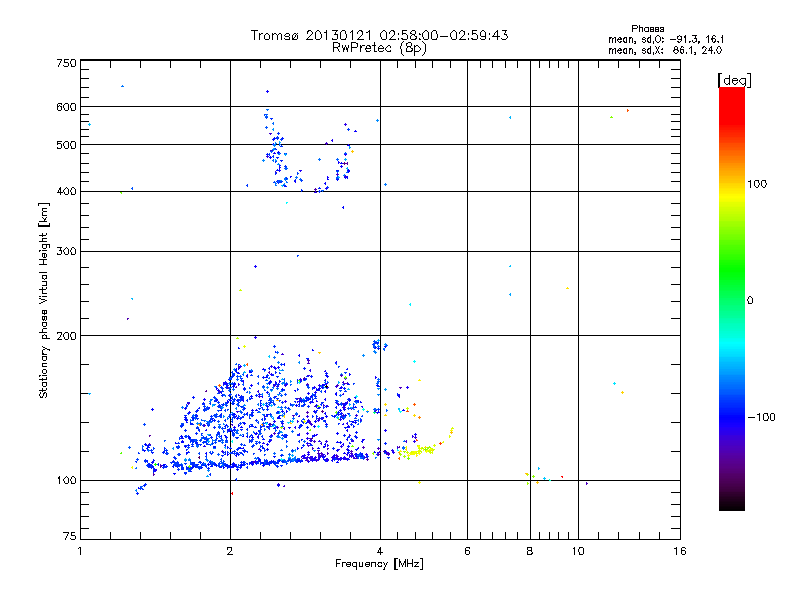The width and height of the screenshot is (800, 600).
Task: Click the '[deg]' colorbar unit label
Action: pyautogui.click(x=734, y=80)
